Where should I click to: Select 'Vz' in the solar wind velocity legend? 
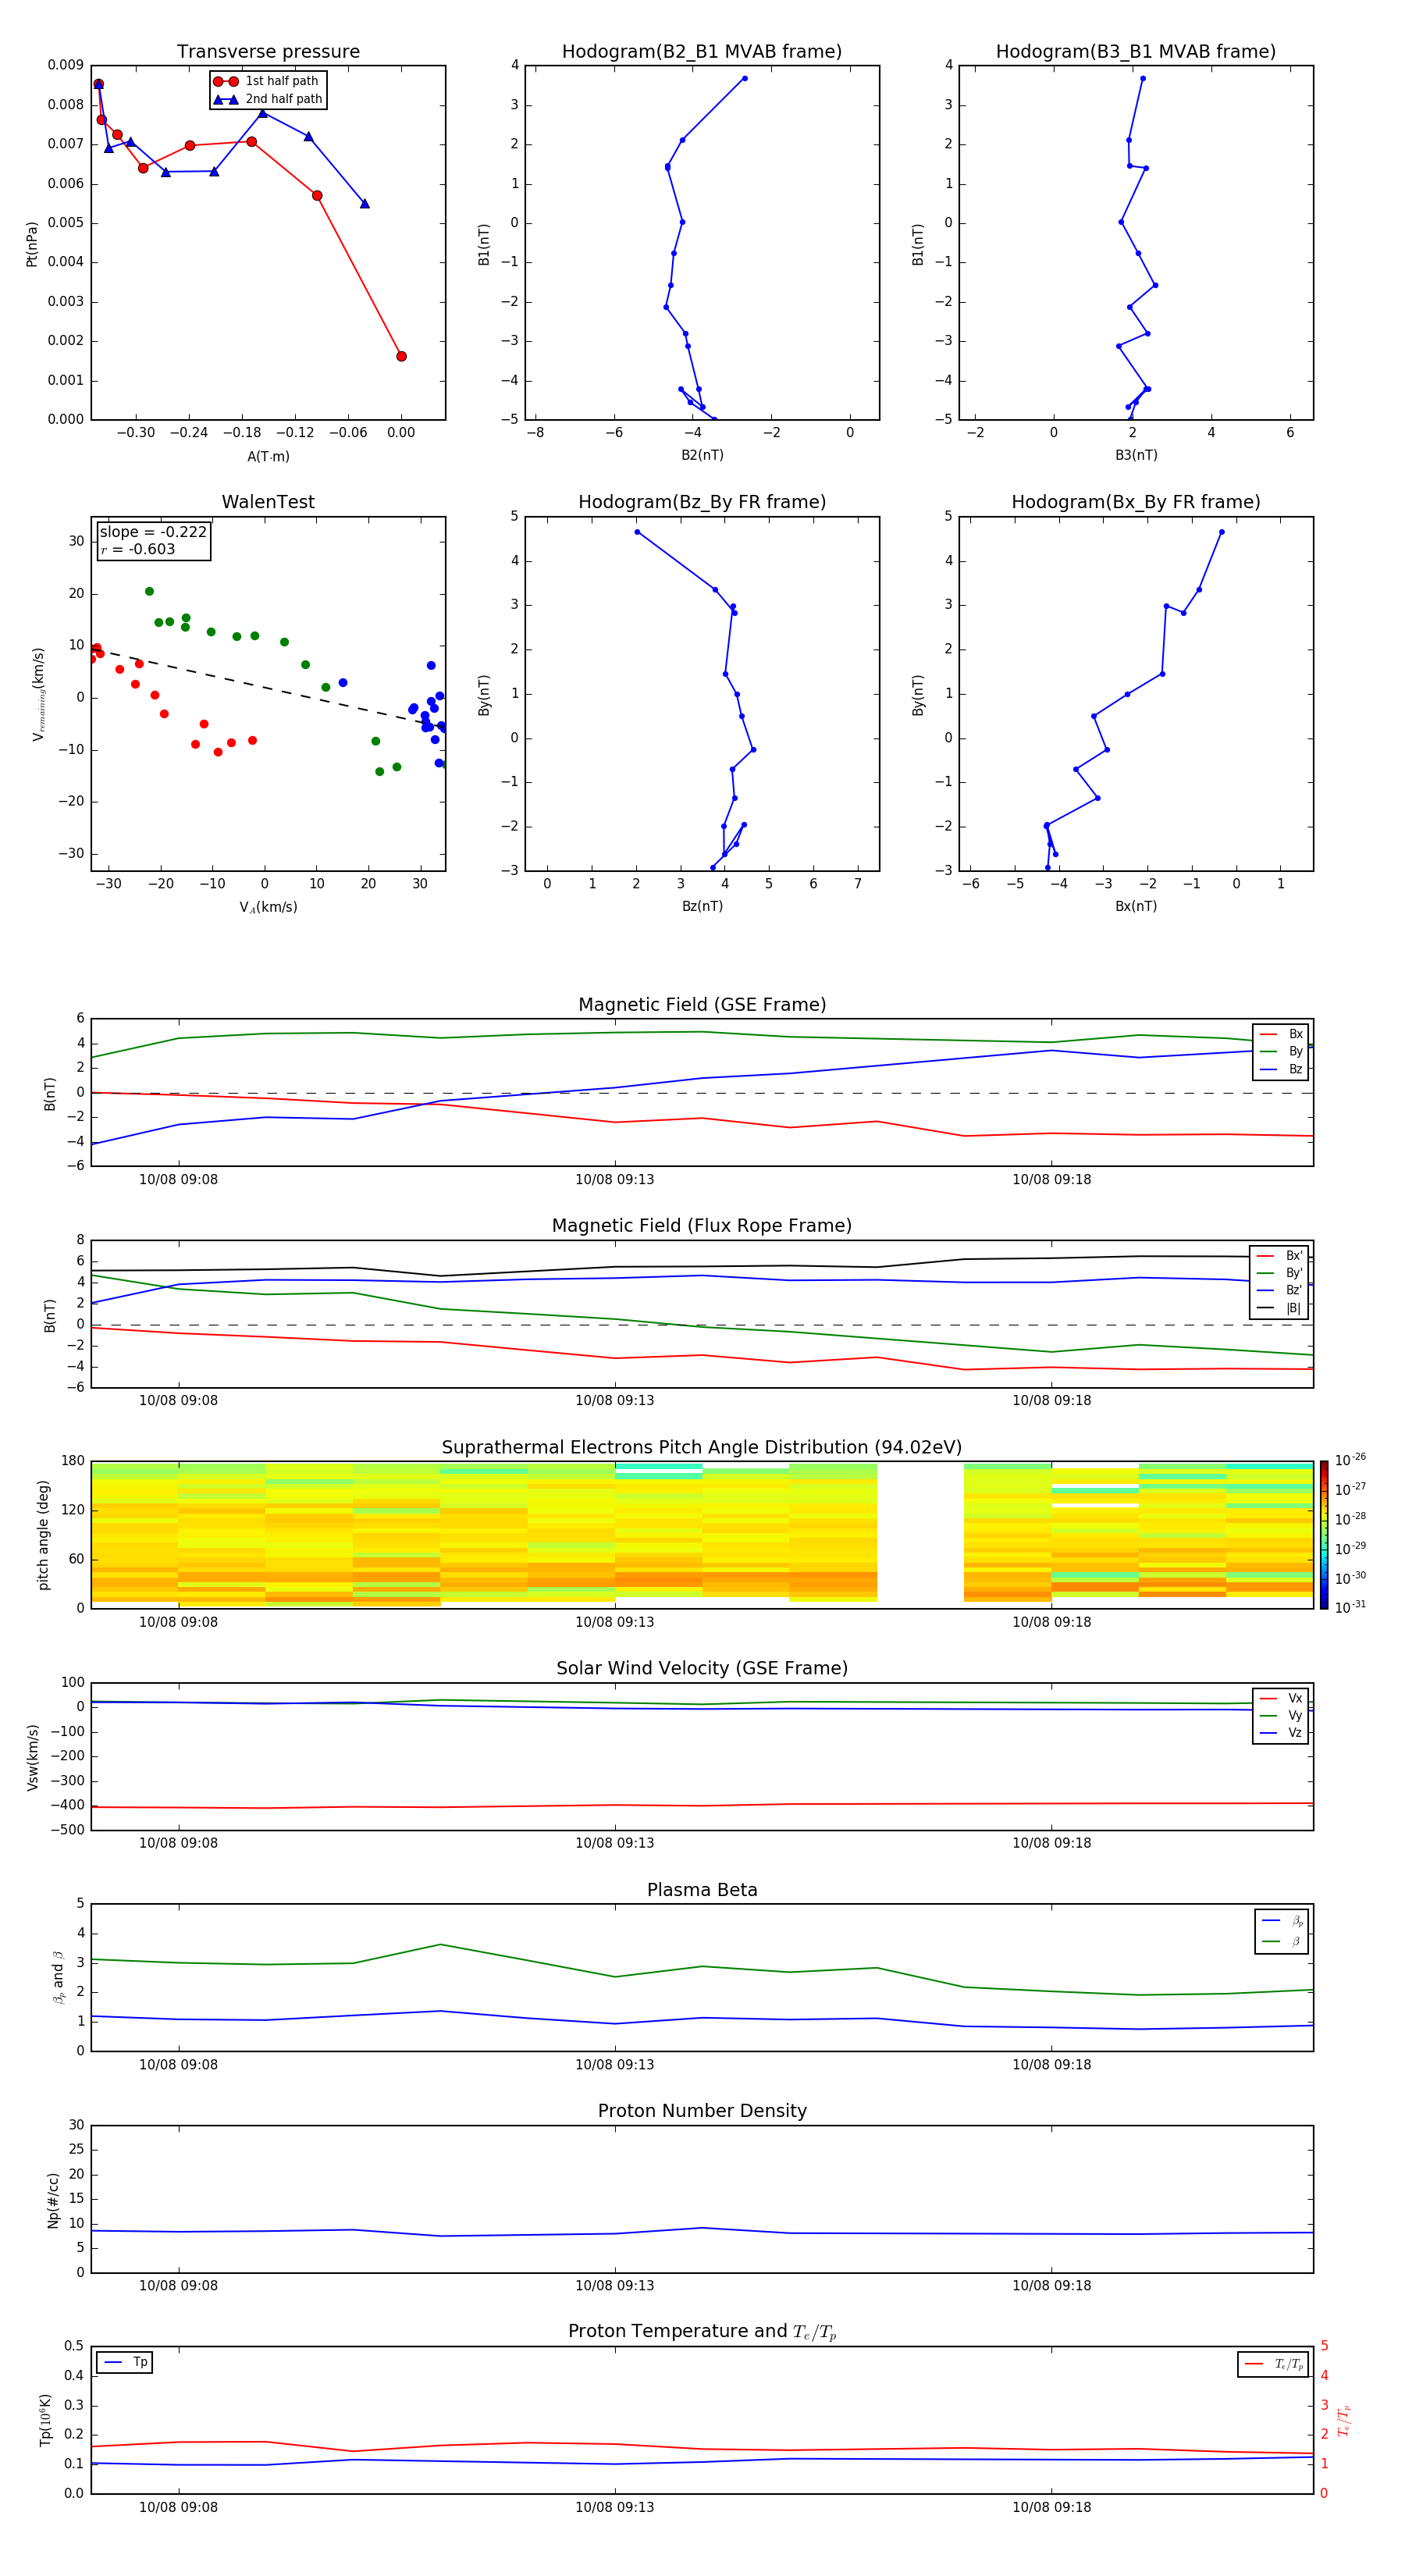(x=1281, y=1732)
